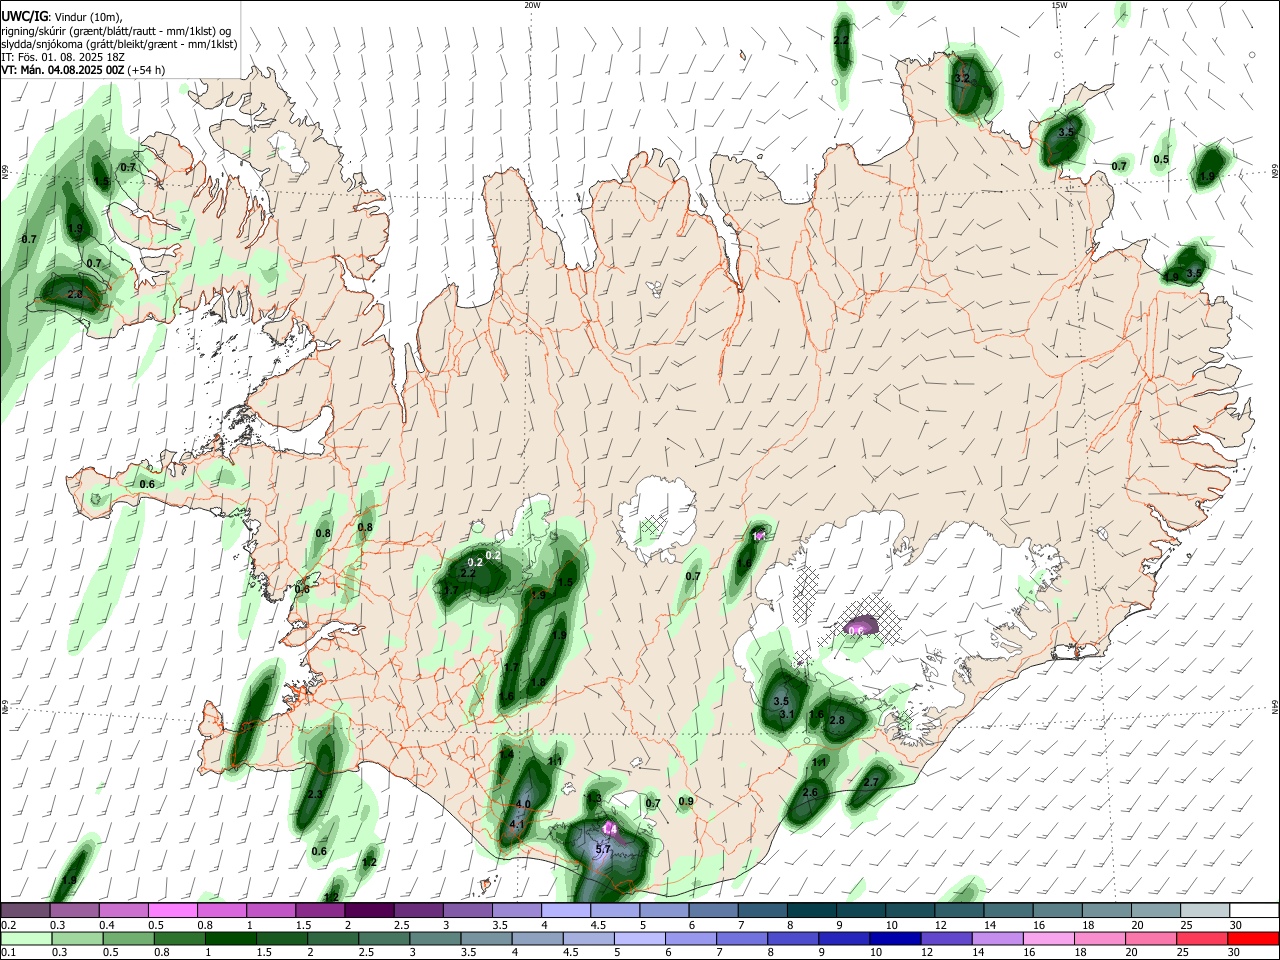
Task: Click the 4.0 precipitation value on the map
Action: point(523,804)
